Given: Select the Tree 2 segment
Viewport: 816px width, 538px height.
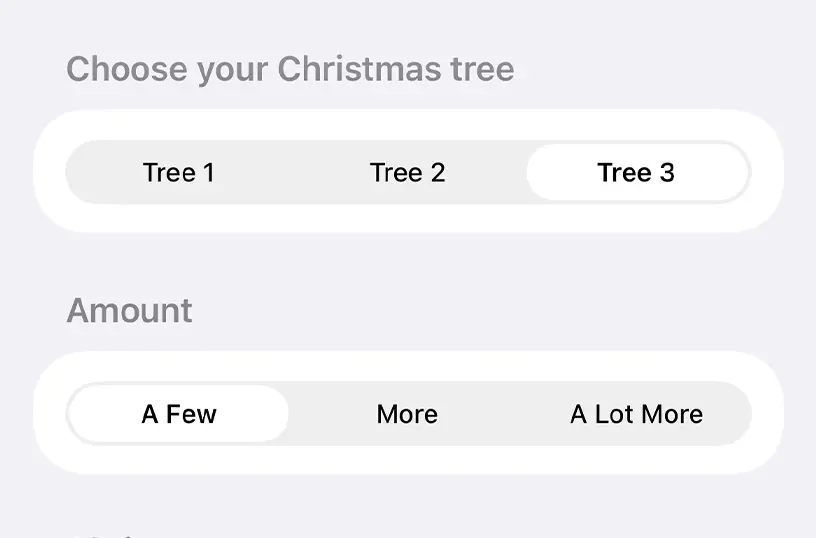Looking at the screenshot, I should coord(407,173).
